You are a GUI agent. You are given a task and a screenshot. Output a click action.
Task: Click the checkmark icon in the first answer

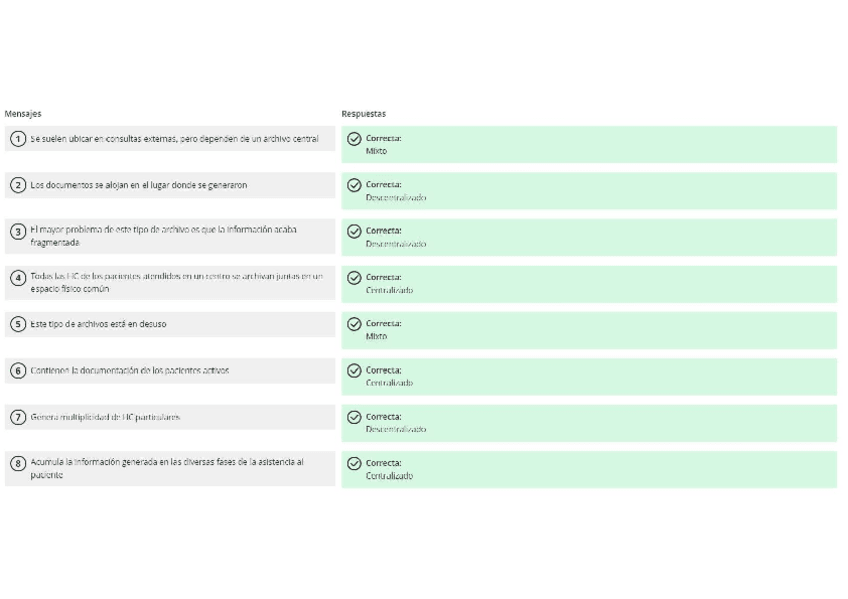[x=354, y=139]
